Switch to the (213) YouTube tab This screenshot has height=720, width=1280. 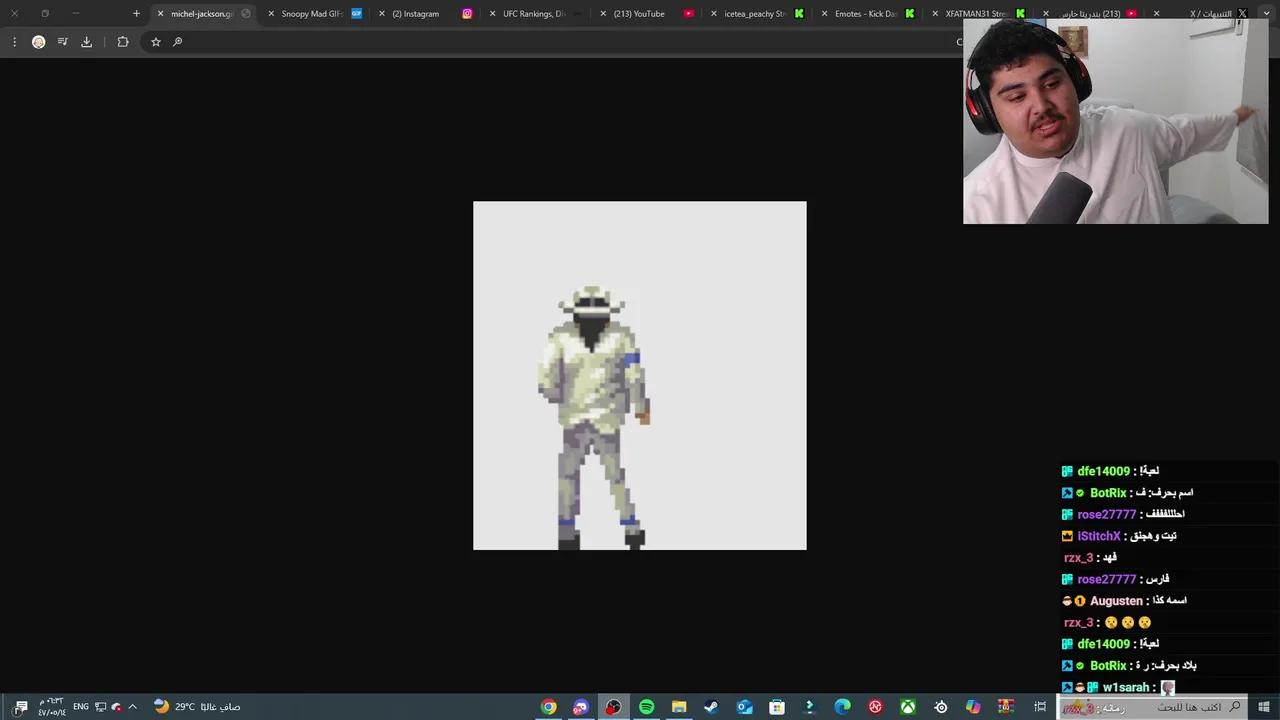pyautogui.click(x=645, y=14)
